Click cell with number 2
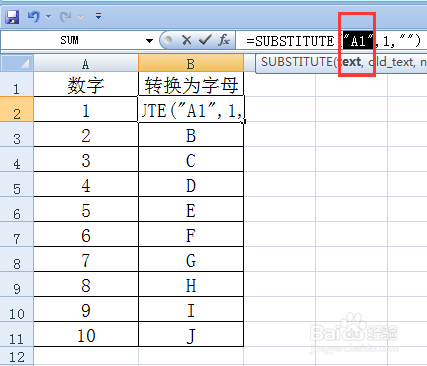This screenshot has height=366, width=427. coord(86,134)
